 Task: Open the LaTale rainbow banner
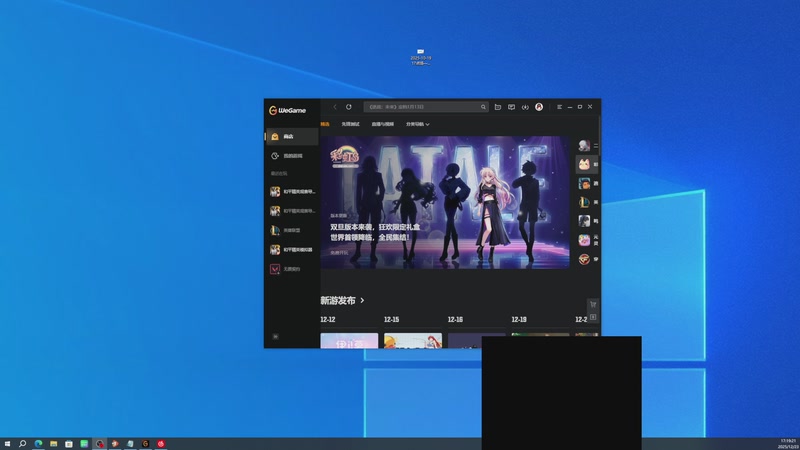(445, 202)
